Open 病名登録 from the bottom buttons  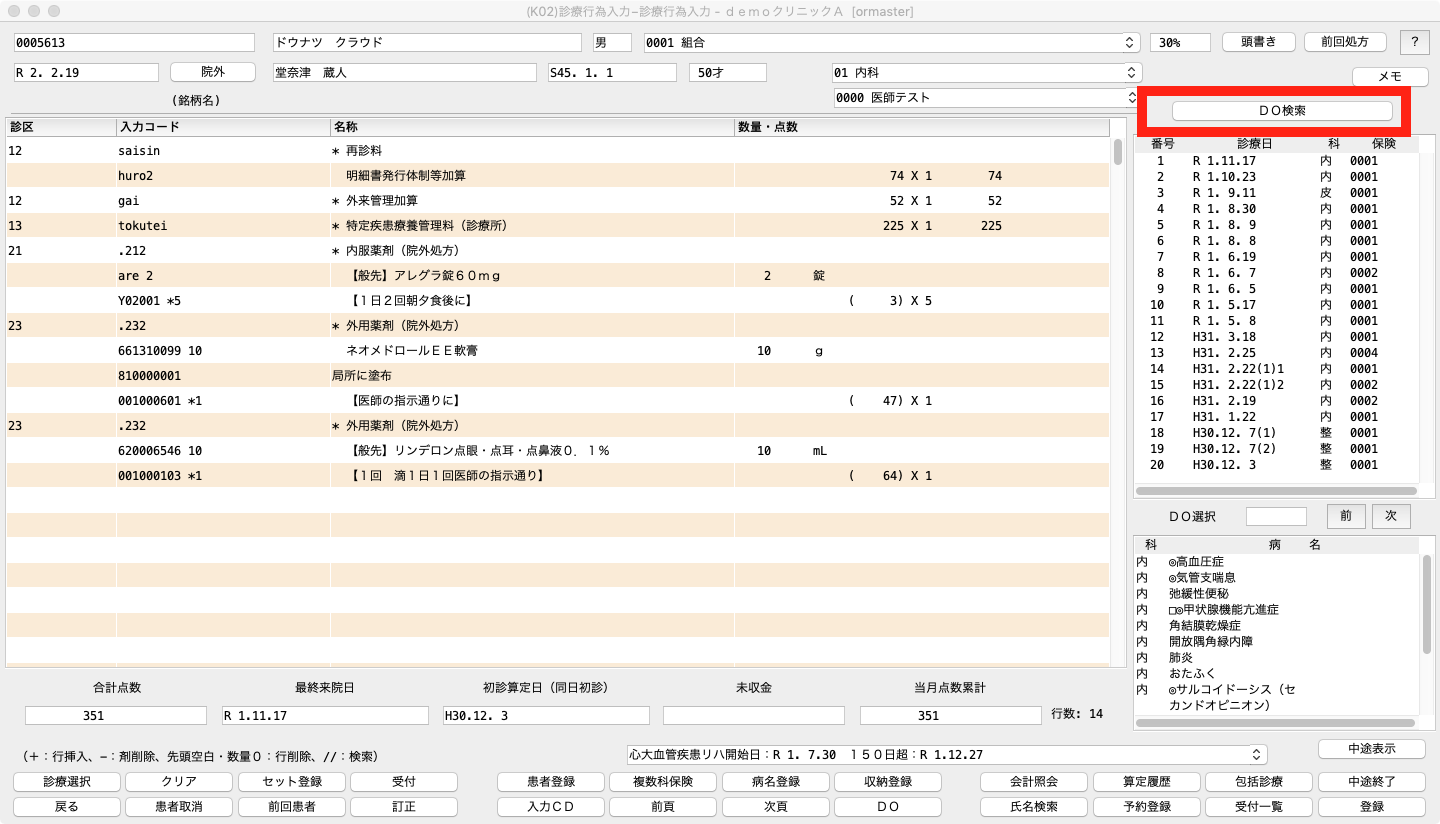coord(775,782)
